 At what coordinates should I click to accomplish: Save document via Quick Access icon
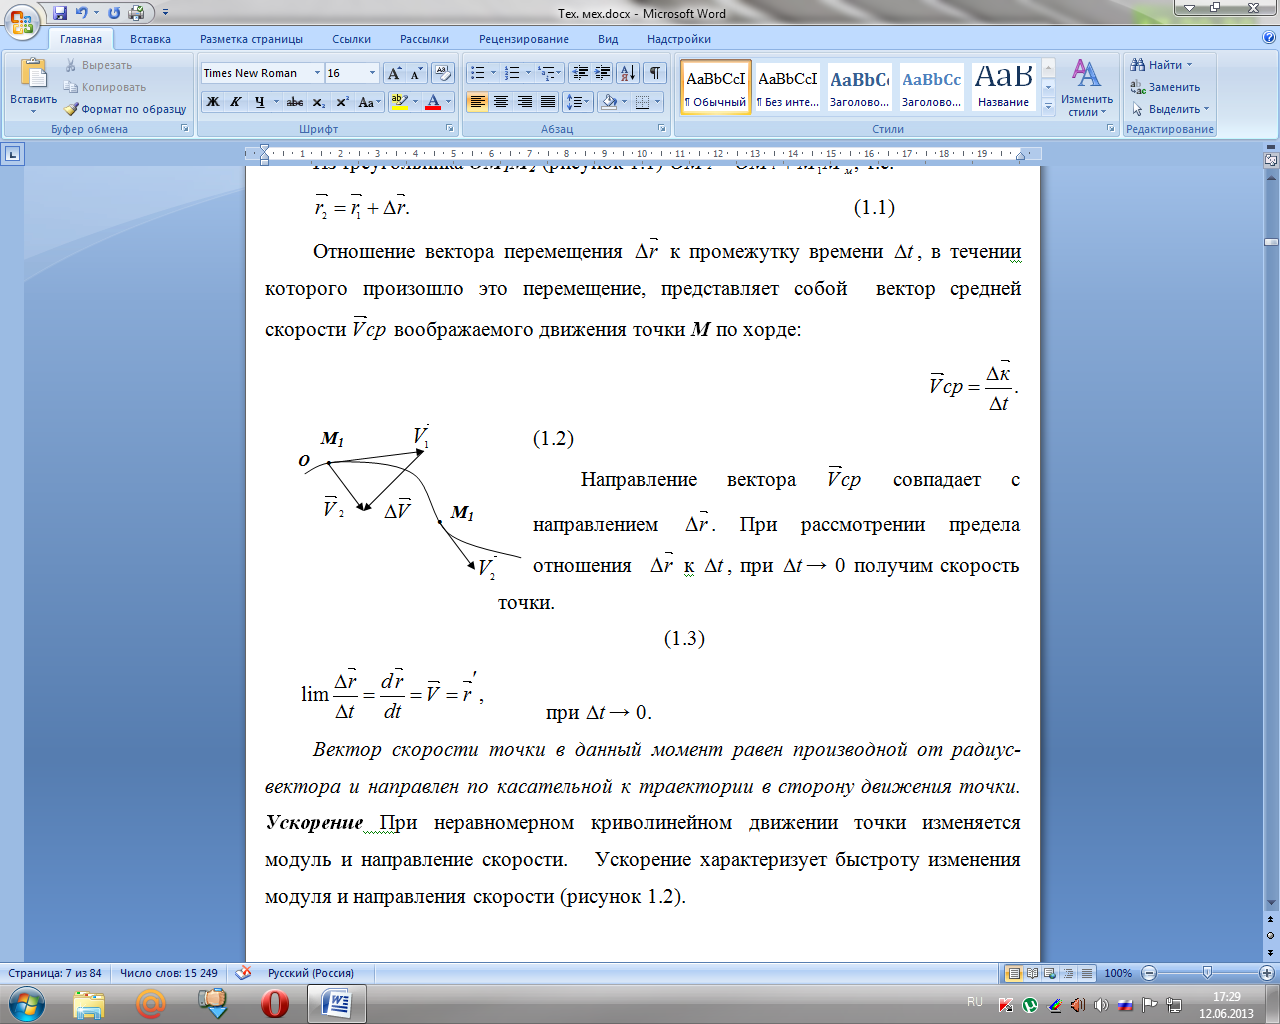(x=60, y=13)
